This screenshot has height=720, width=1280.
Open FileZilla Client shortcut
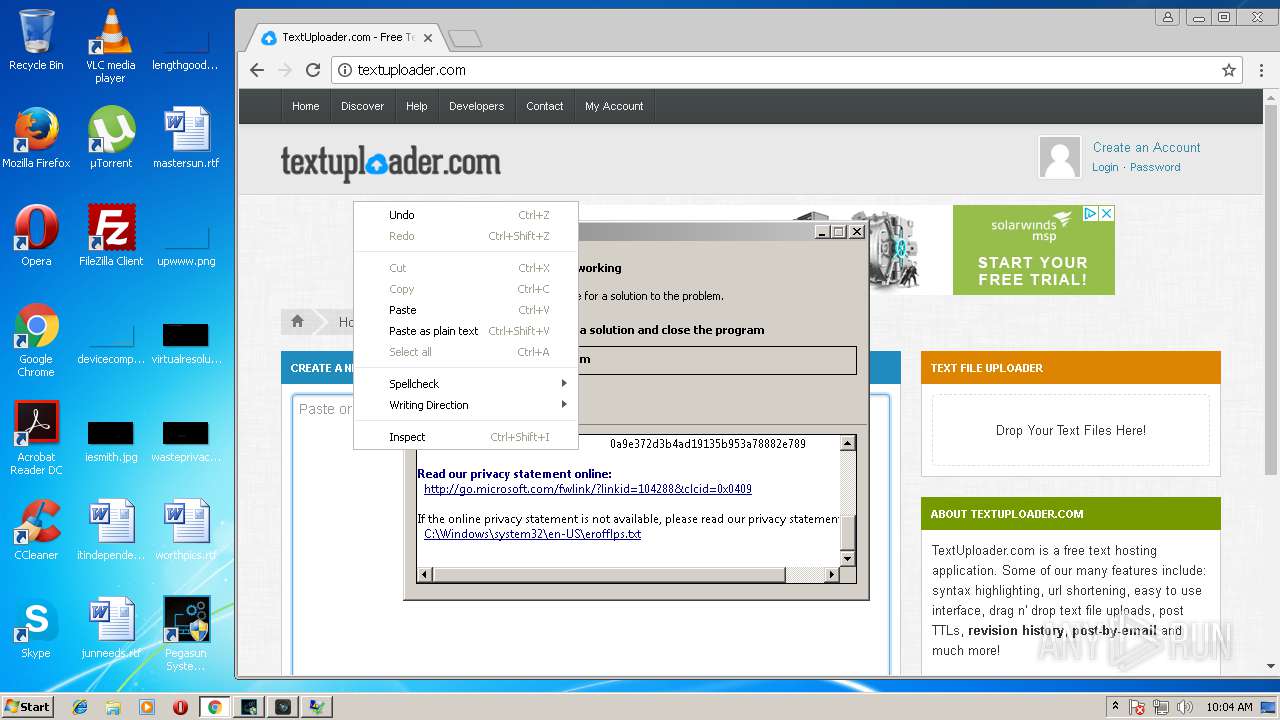110,236
